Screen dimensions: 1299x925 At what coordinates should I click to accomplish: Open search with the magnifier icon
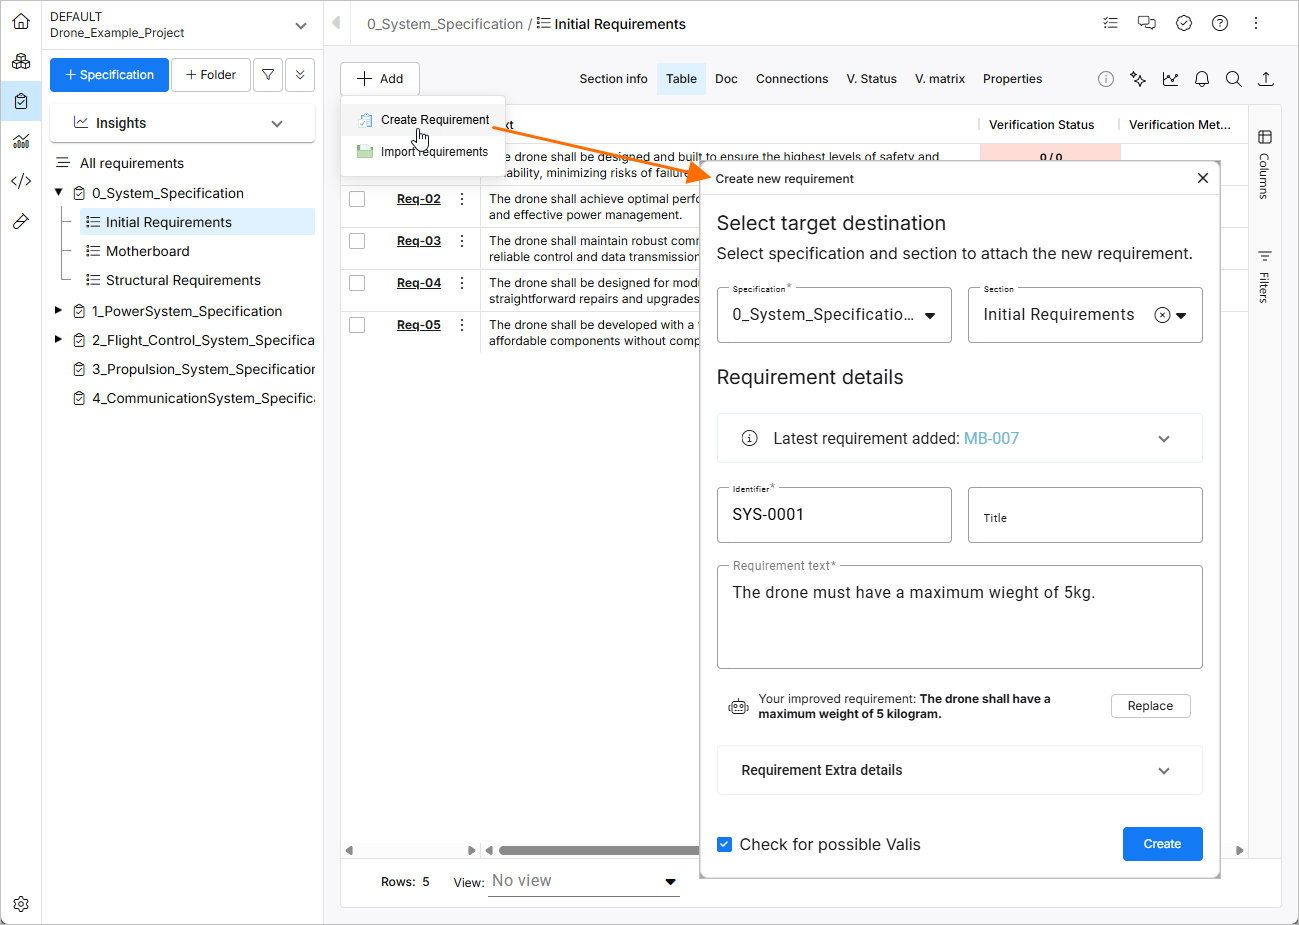tap(1233, 78)
